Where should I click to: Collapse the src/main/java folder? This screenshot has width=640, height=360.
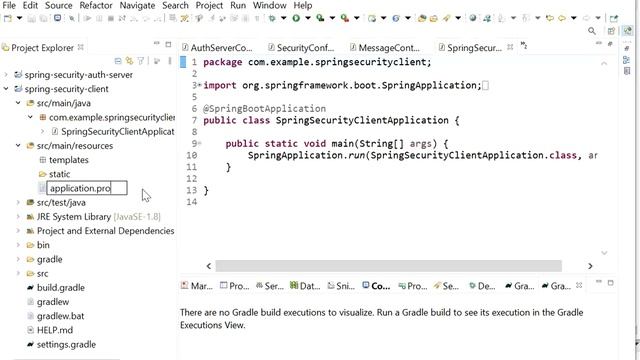coord(18,103)
